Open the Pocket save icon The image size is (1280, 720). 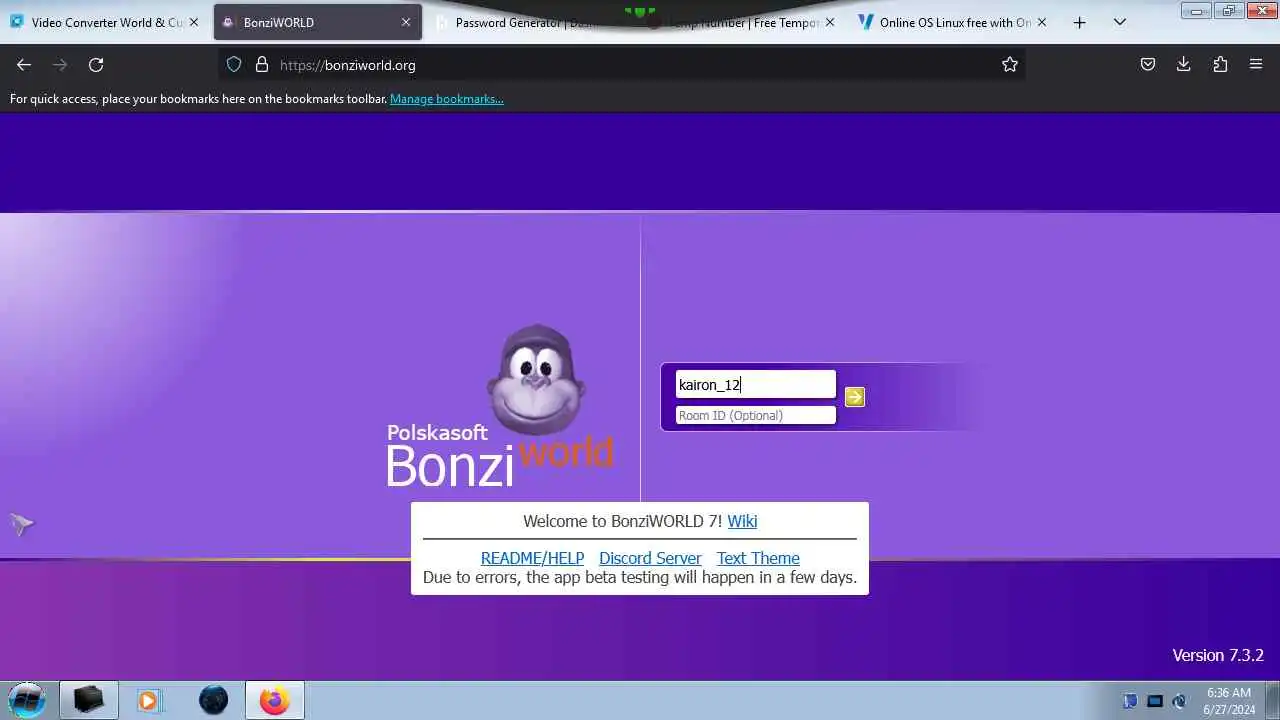point(1148,65)
